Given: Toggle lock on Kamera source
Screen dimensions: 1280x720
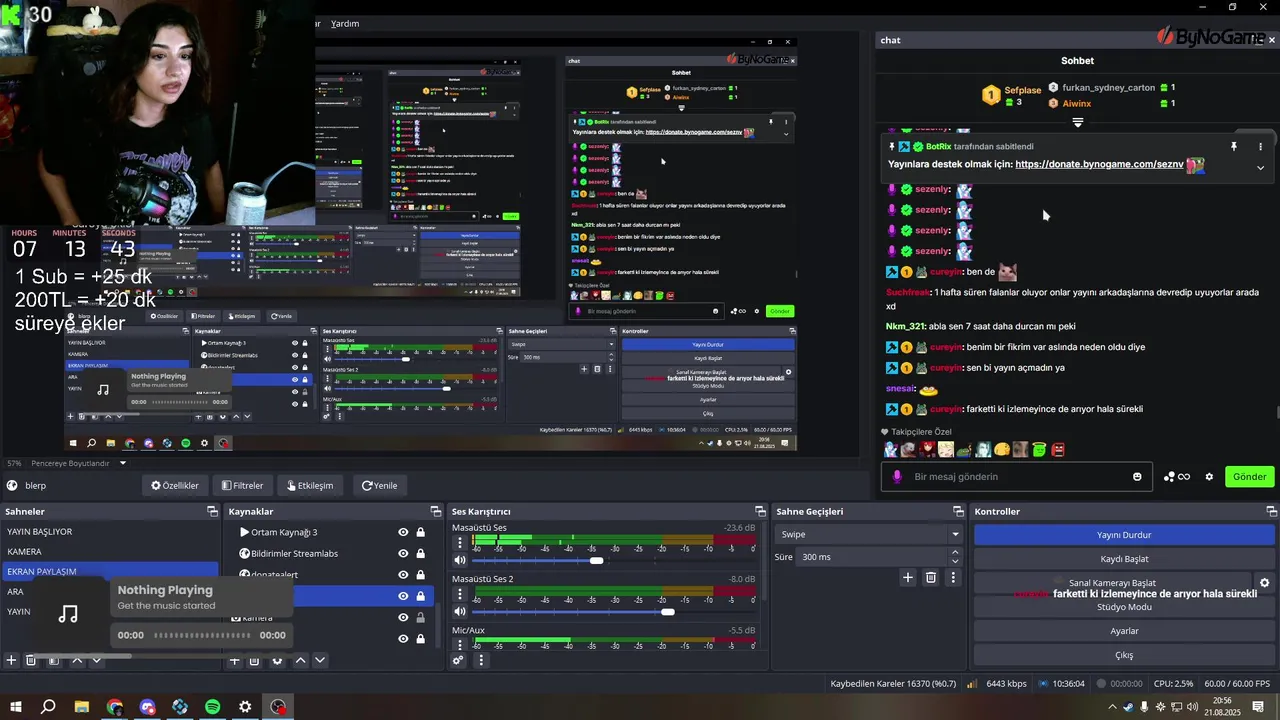Looking at the screenshot, I should [420, 617].
